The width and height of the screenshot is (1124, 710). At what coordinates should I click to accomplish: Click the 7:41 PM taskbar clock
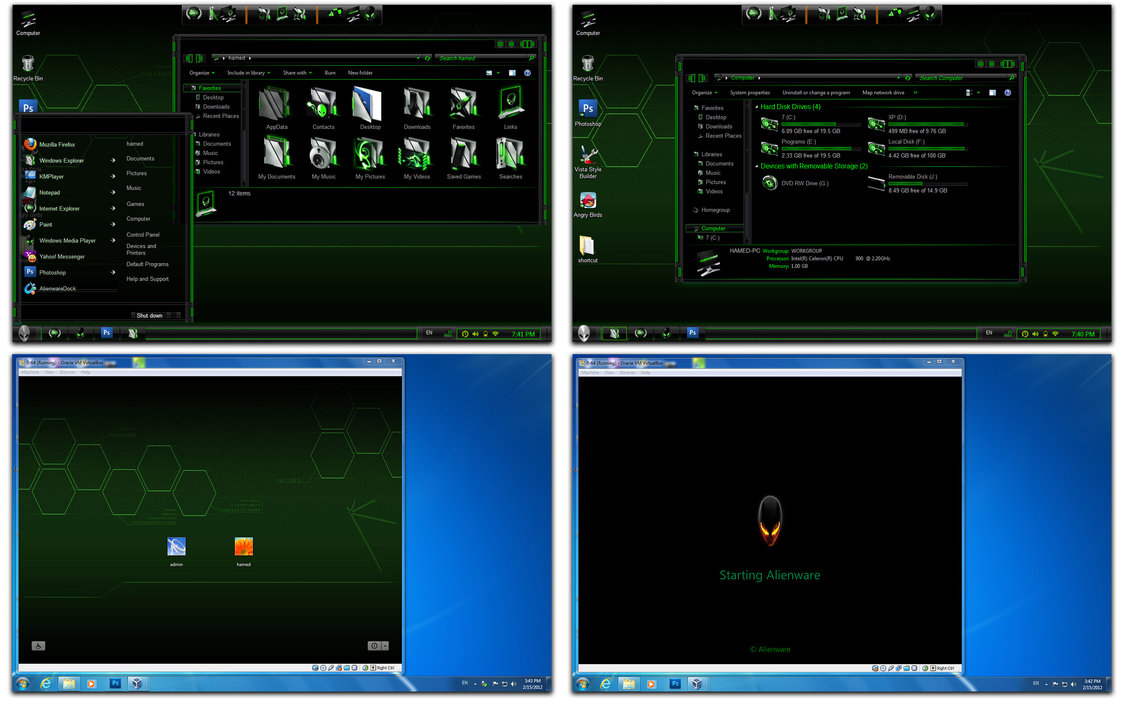[523, 334]
